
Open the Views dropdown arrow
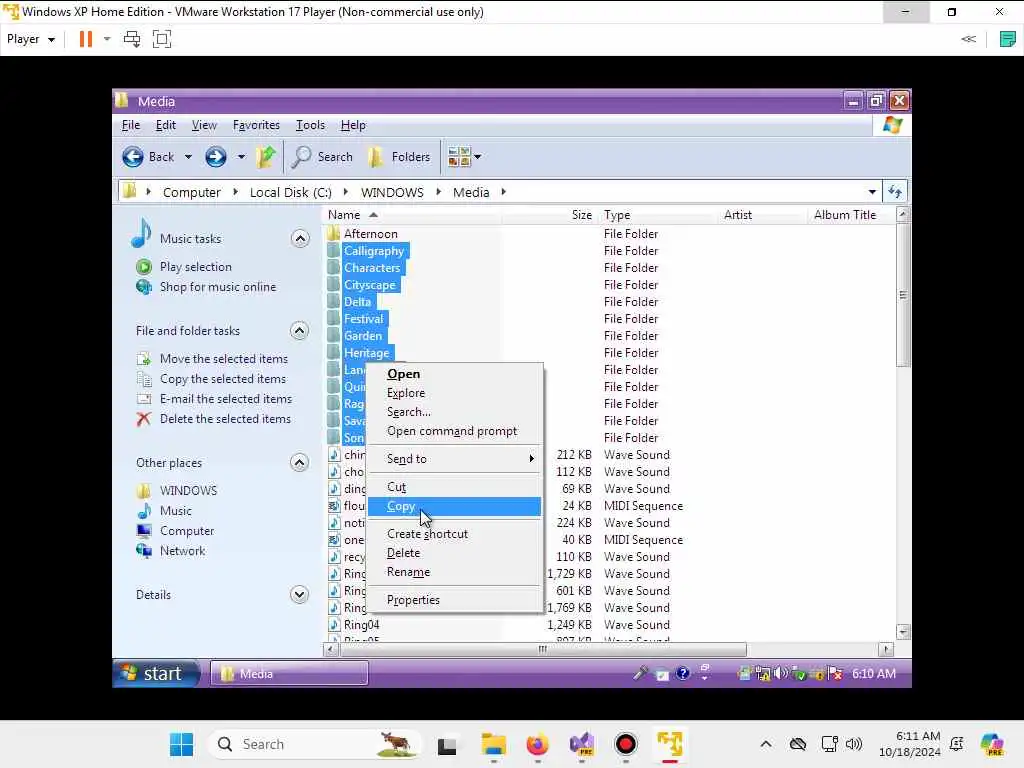477,157
